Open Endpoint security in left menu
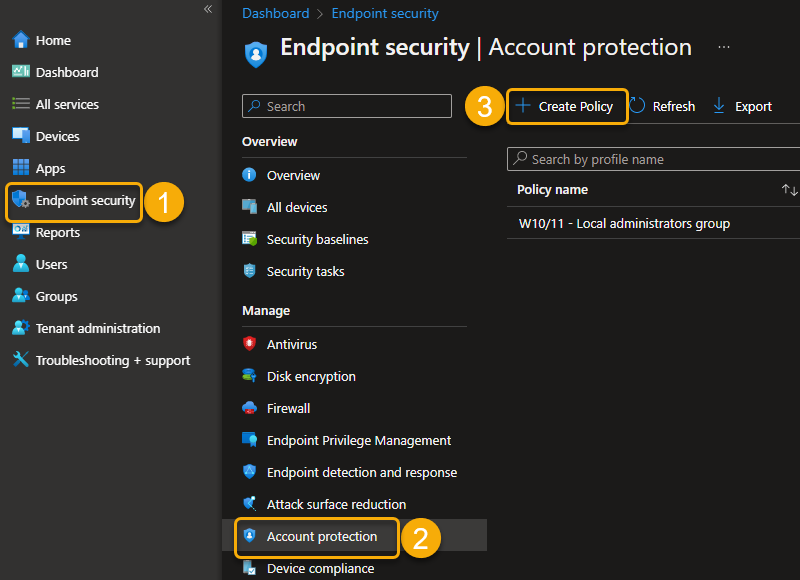Viewport: 800px width, 580px height. click(x=85, y=200)
